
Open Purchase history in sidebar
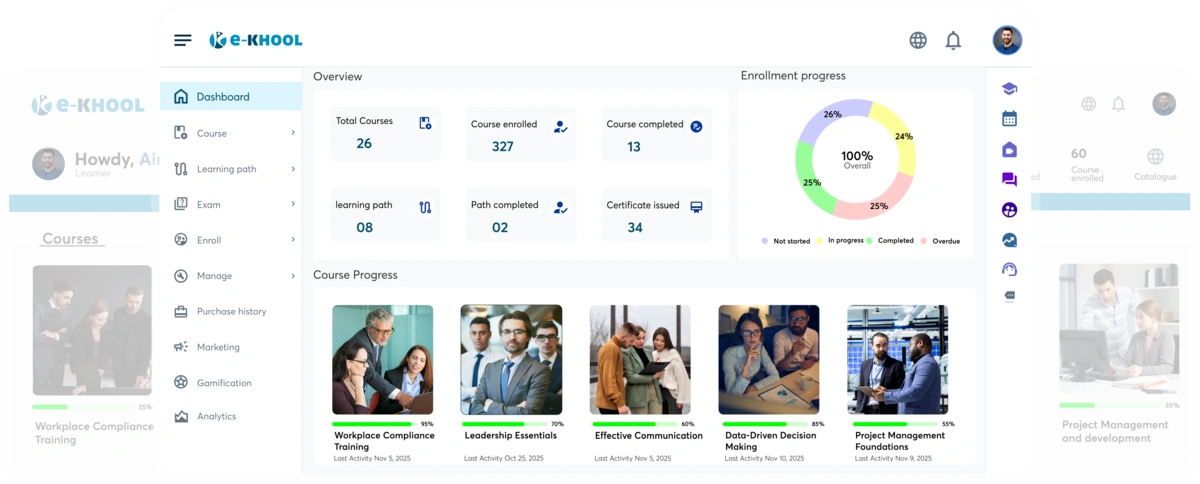click(231, 312)
